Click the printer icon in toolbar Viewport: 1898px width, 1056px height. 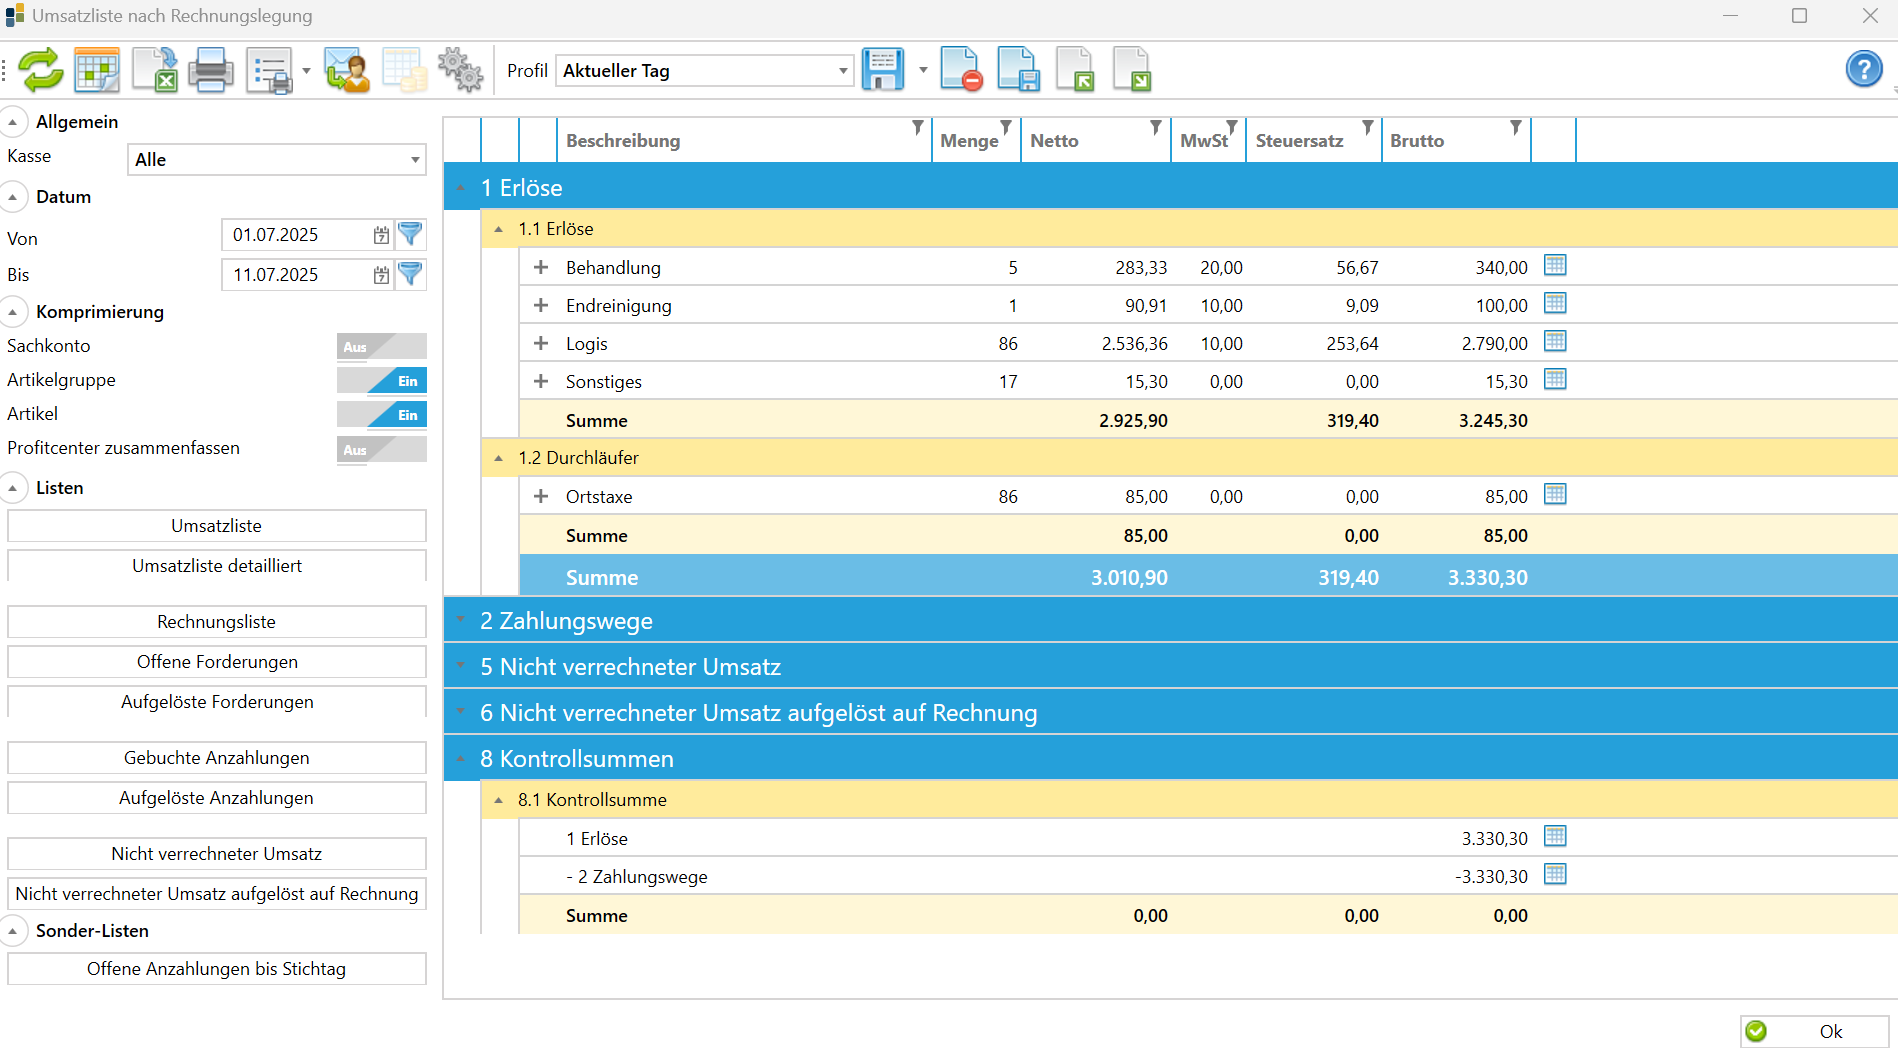point(211,70)
